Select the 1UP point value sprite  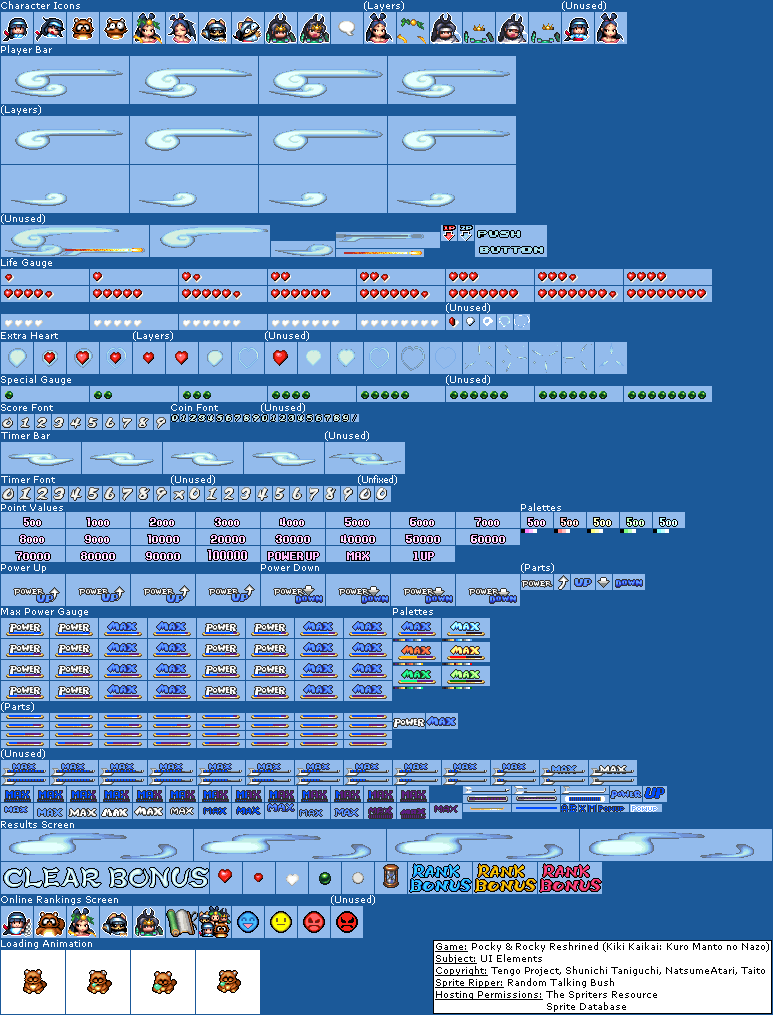pos(423,555)
